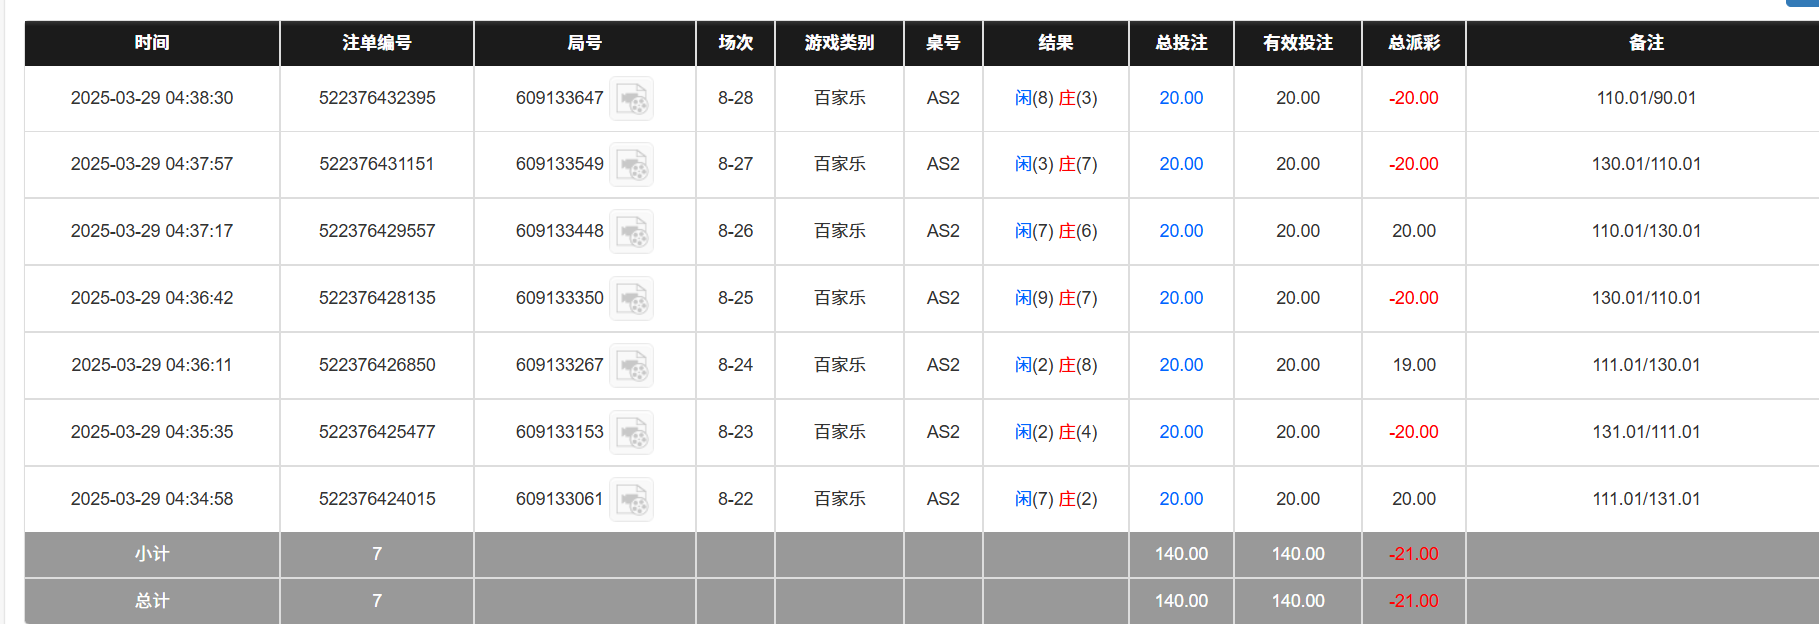Select the 小计 subtotal row
This screenshot has width=1819, height=624.
click(150, 554)
